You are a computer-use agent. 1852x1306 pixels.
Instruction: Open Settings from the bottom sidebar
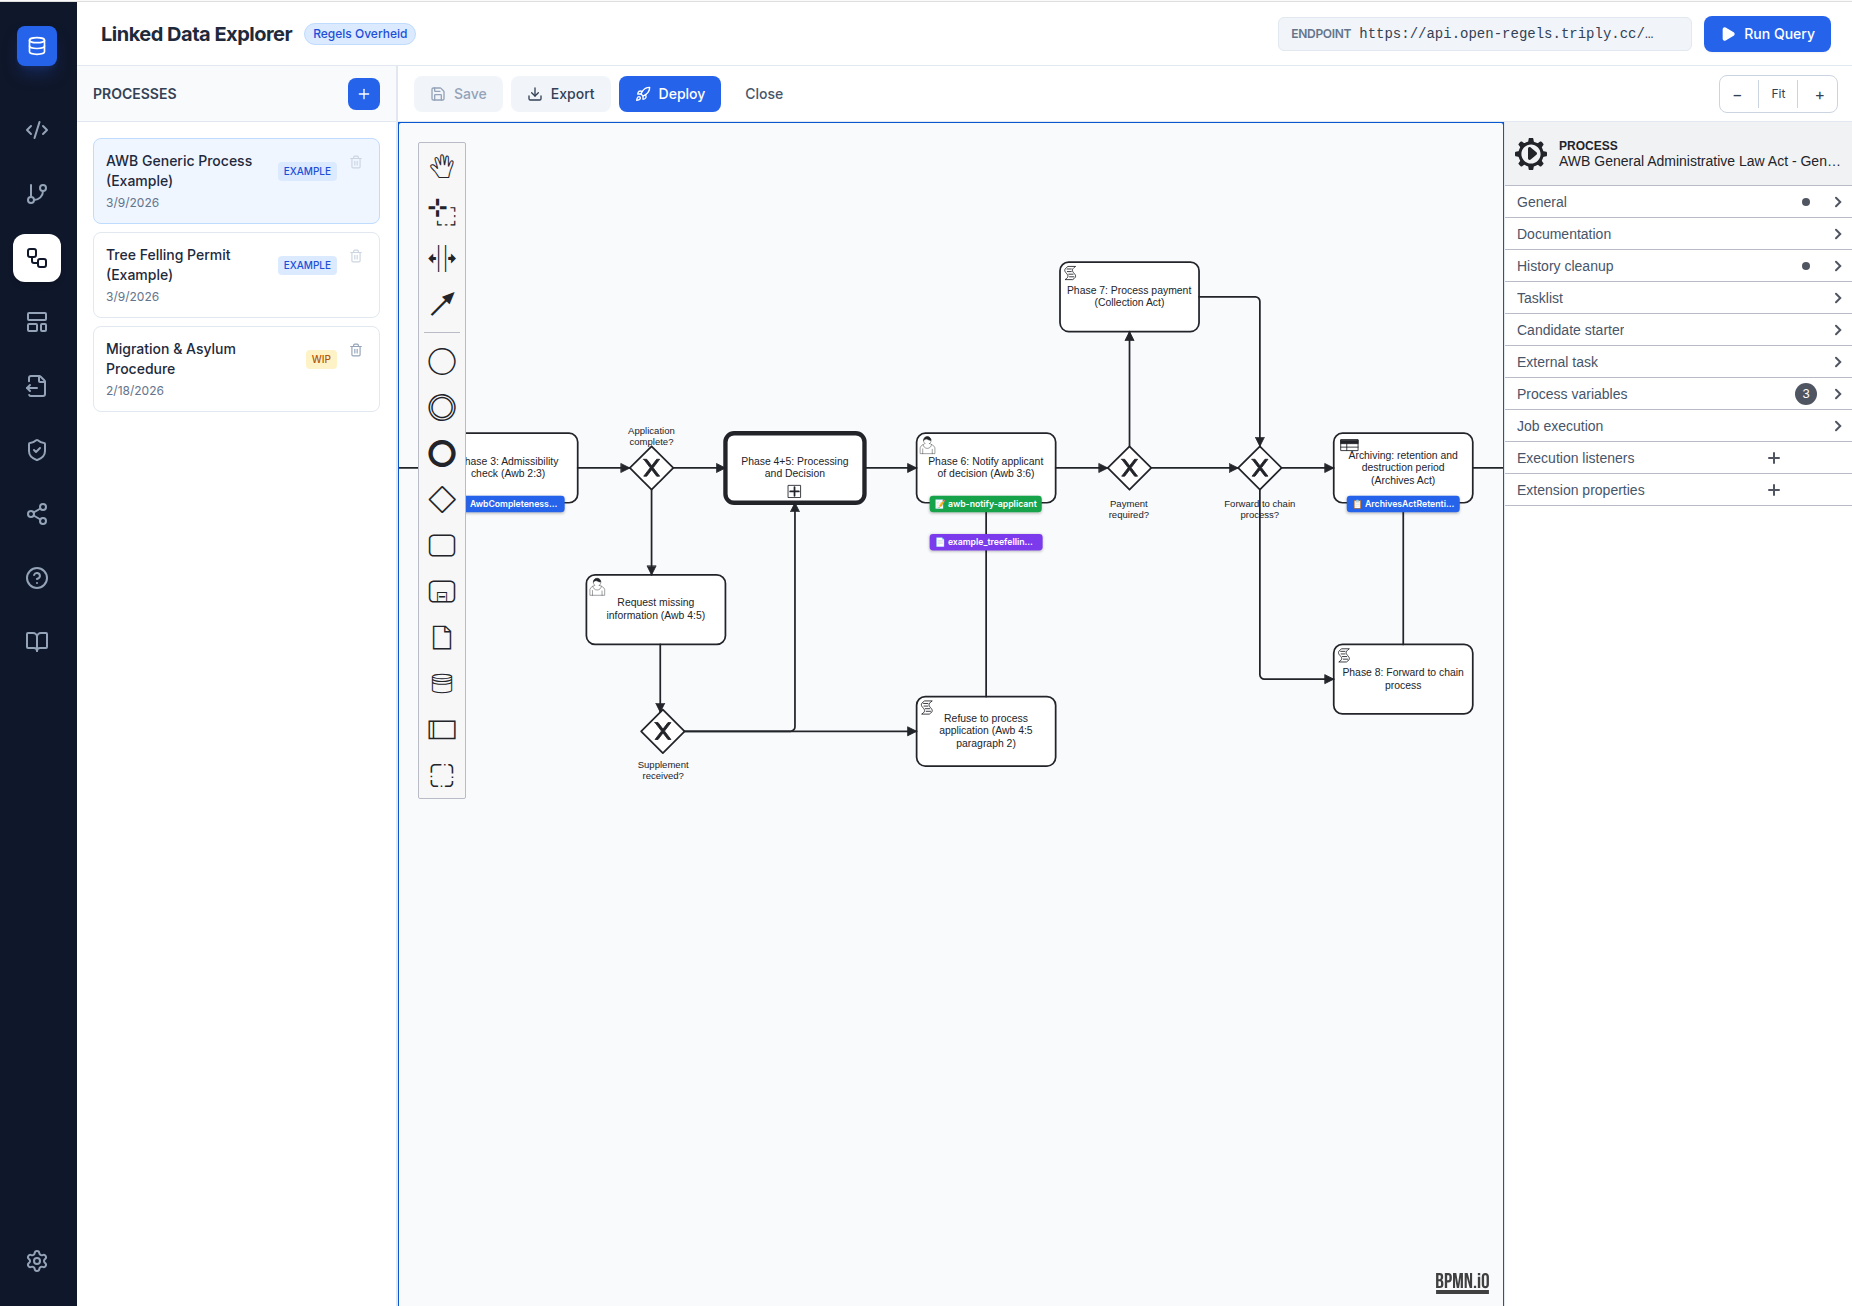37,1261
